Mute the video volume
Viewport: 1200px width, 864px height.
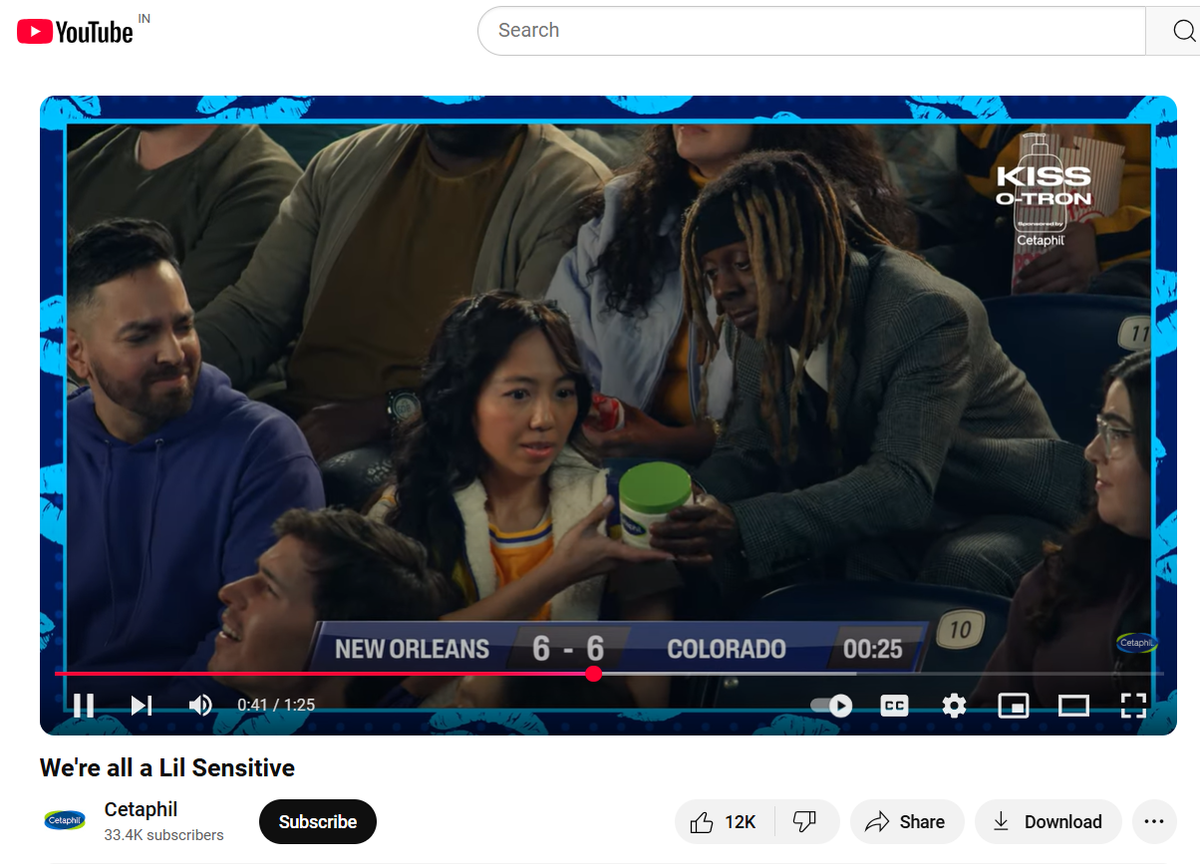(200, 705)
